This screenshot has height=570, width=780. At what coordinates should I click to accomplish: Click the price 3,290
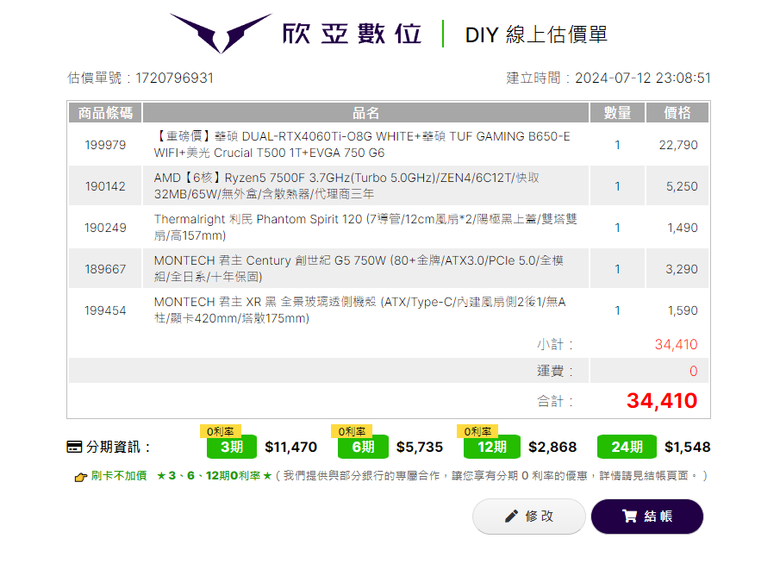682,269
